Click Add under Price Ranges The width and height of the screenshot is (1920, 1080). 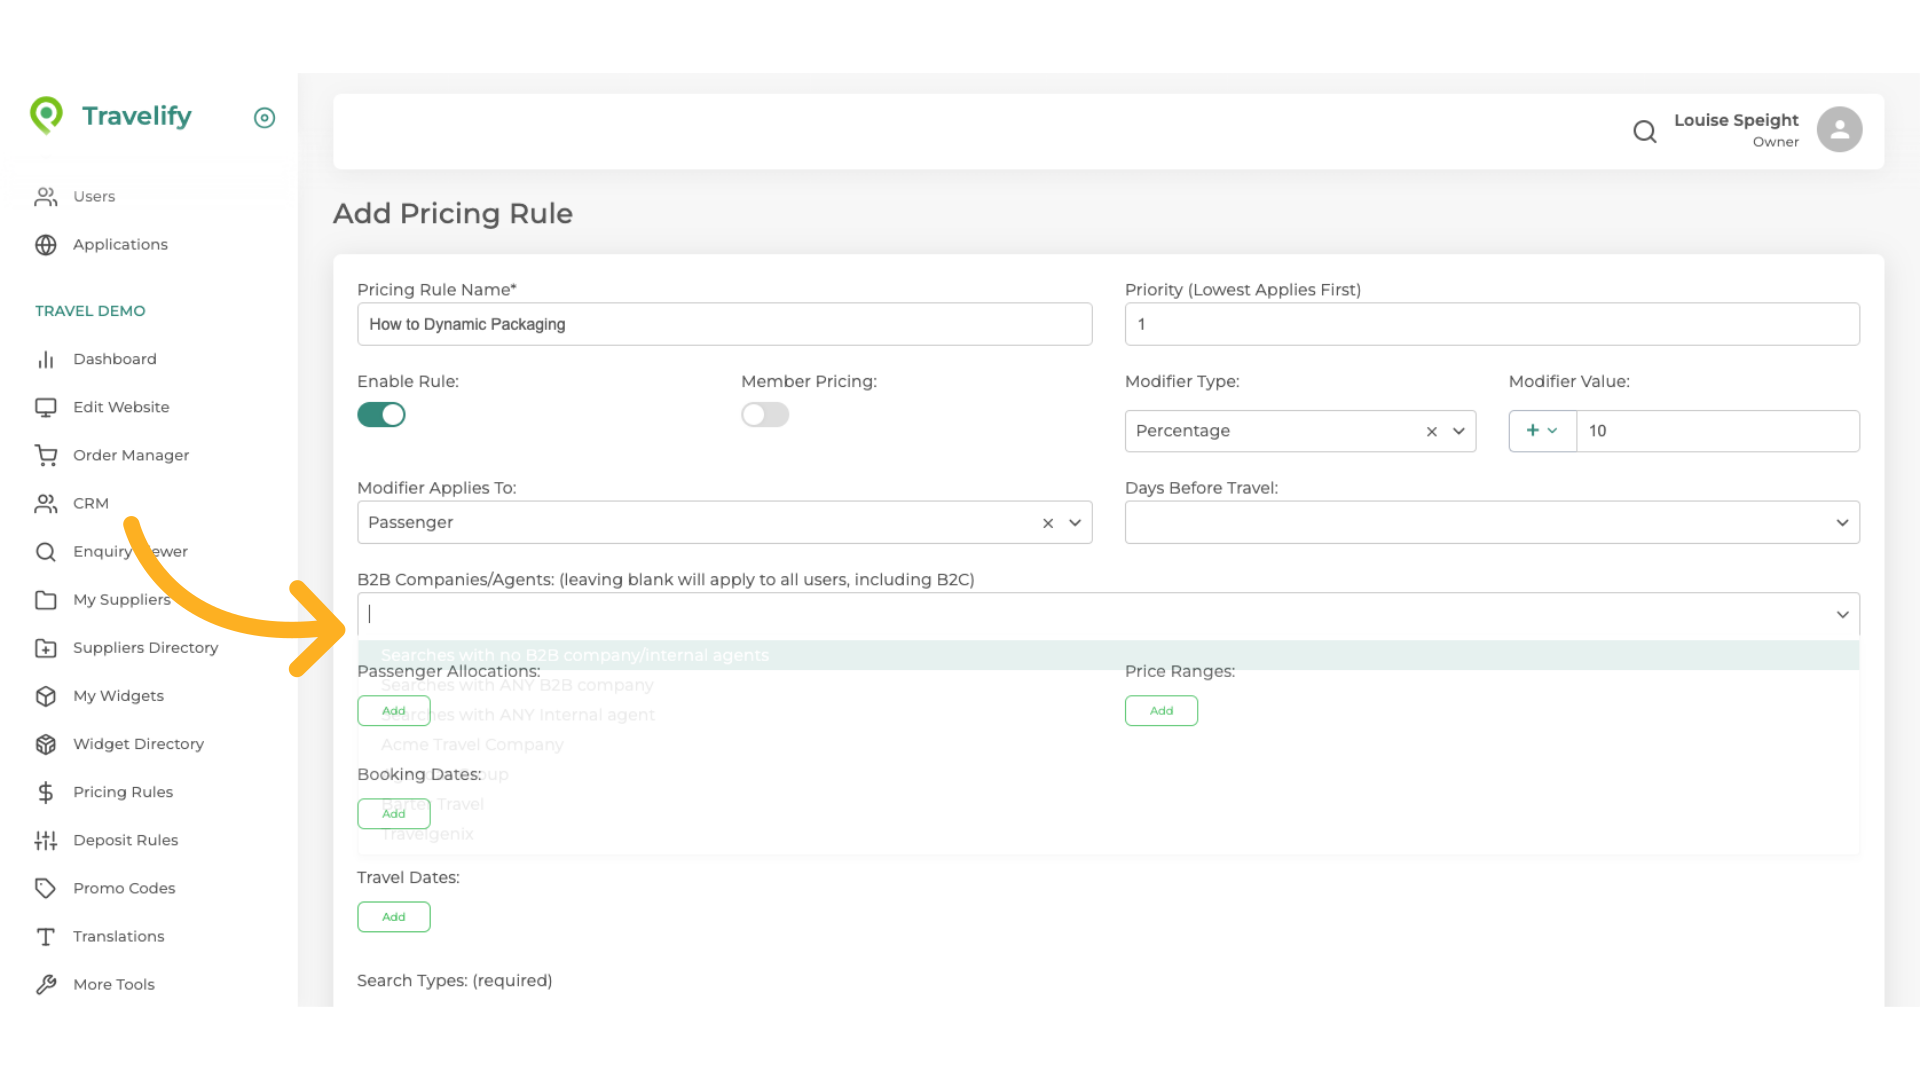point(1161,711)
